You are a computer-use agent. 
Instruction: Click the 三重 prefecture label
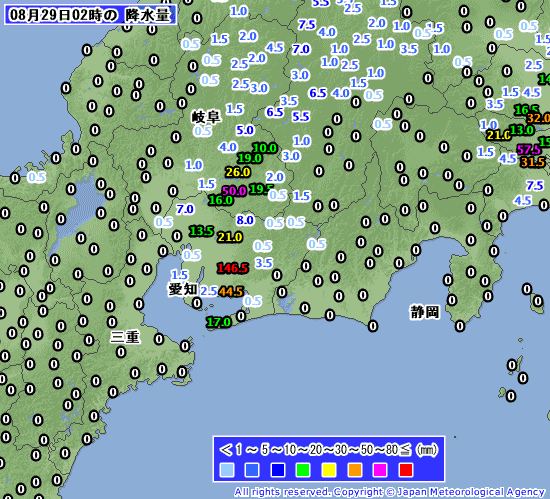[125, 337]
